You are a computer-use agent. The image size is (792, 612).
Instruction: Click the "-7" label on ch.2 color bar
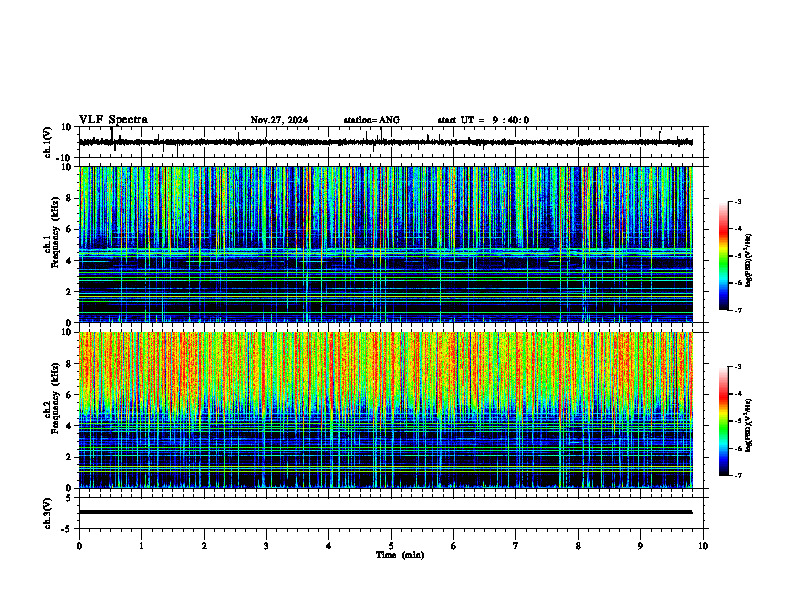(738, 476)
